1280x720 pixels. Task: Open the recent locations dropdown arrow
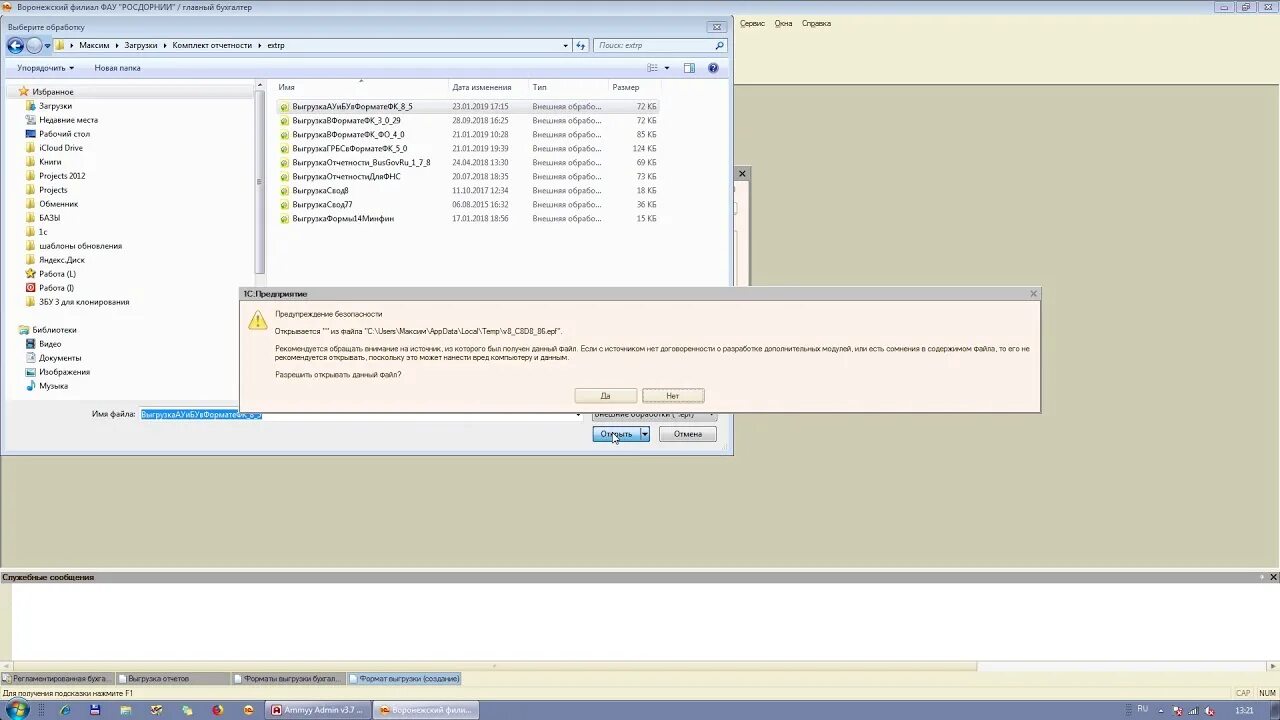coord(48,46)
